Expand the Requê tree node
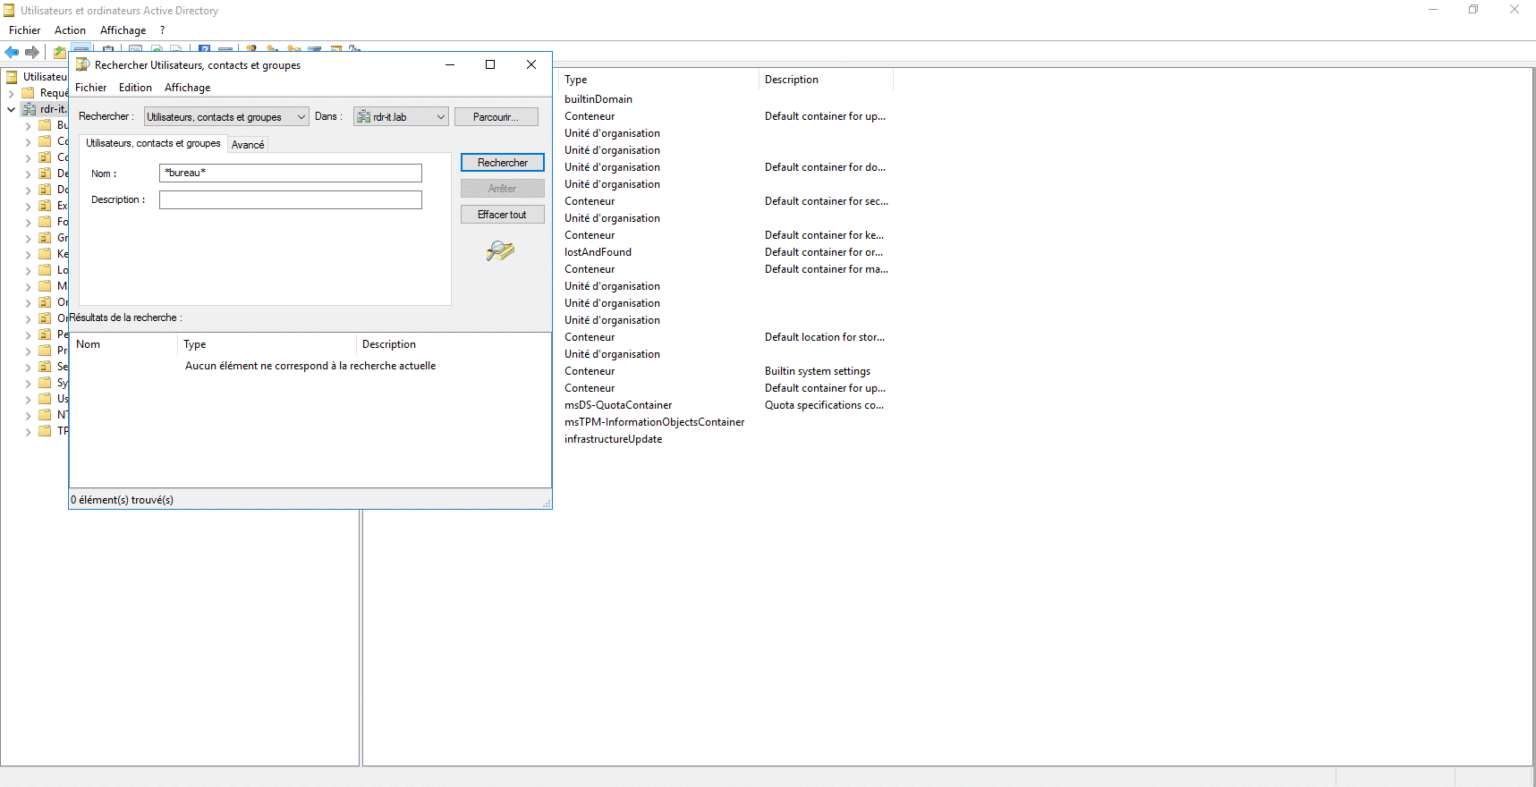 click(x=11, y=93)
